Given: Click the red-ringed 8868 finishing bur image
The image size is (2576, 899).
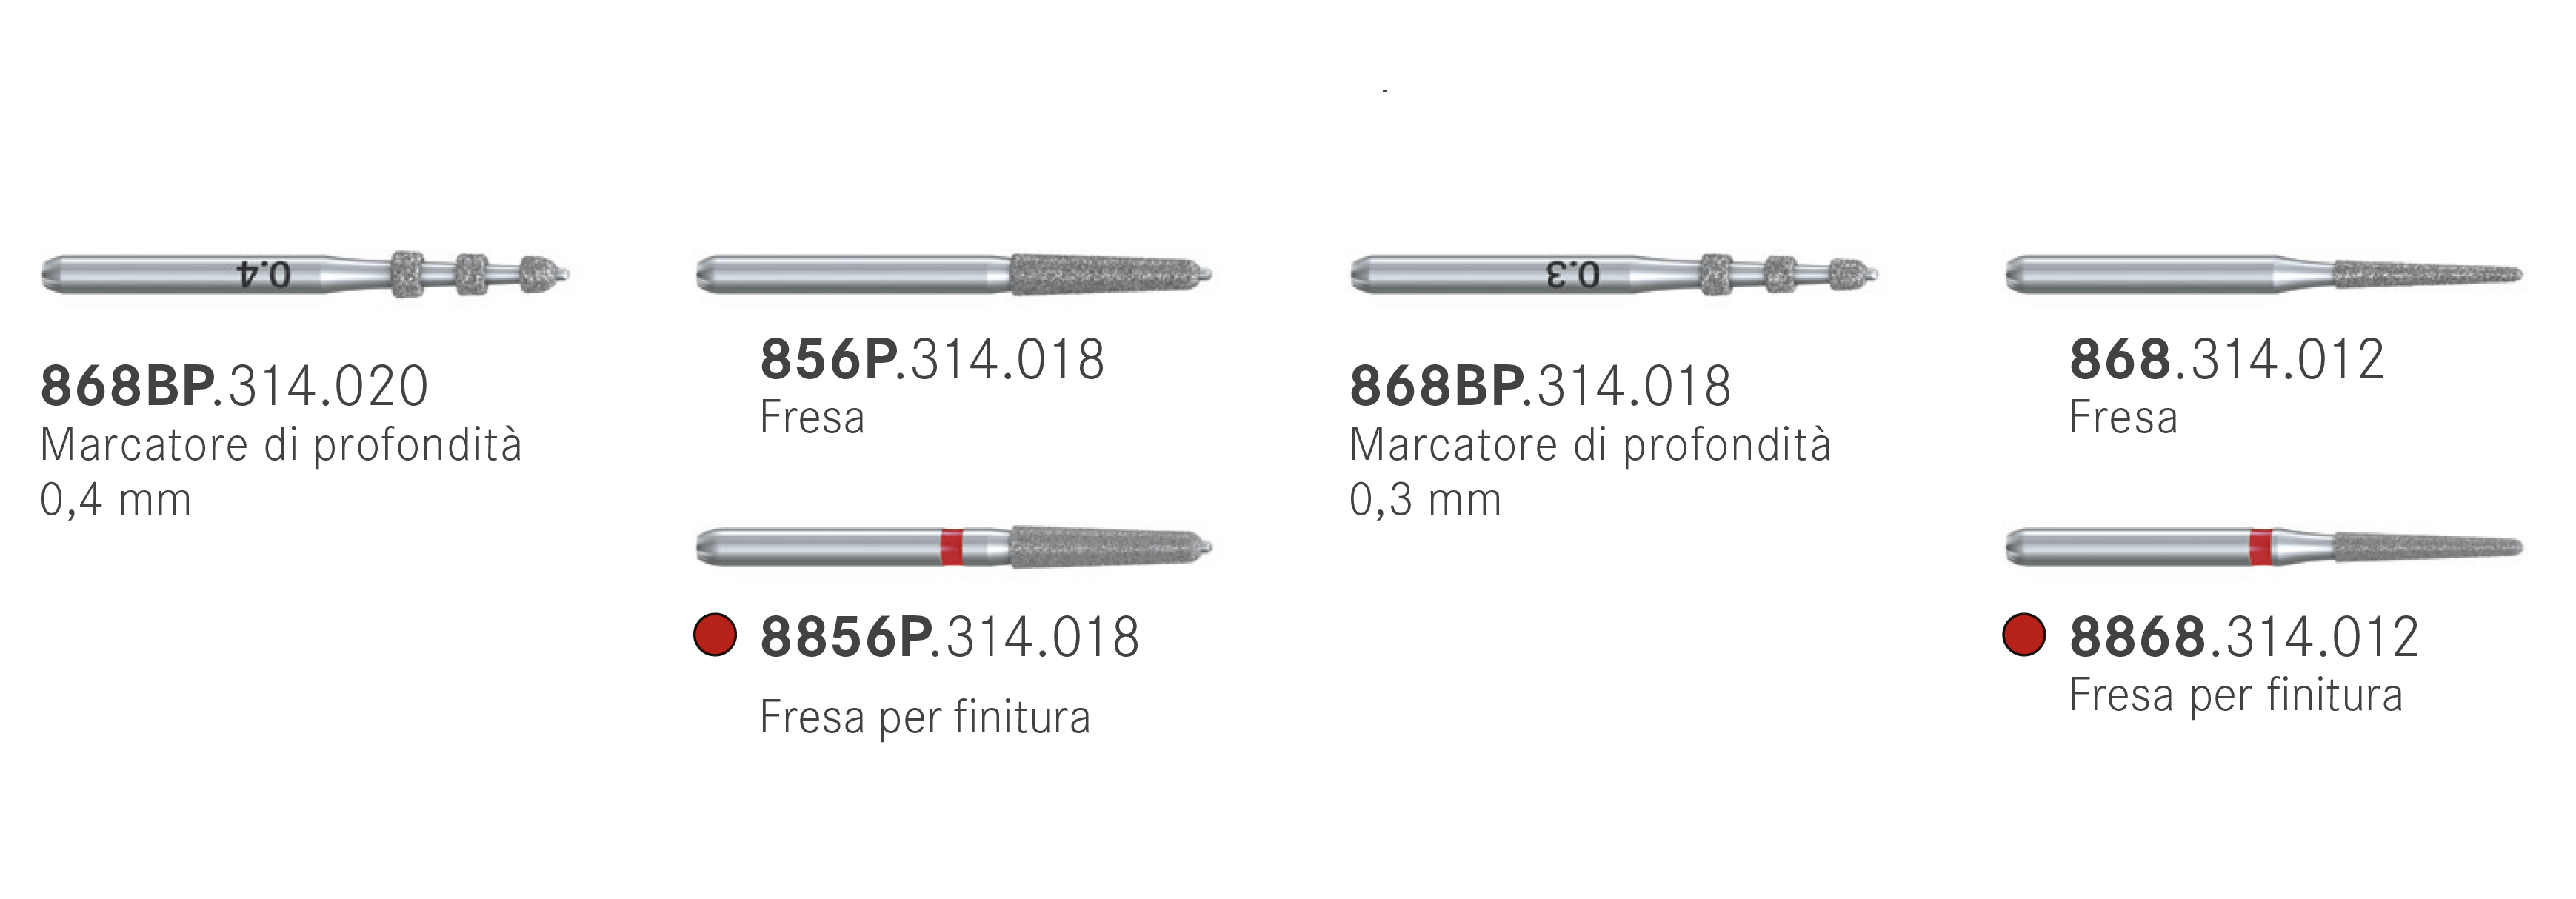Looking at the screenshot, I should 2264,547.
